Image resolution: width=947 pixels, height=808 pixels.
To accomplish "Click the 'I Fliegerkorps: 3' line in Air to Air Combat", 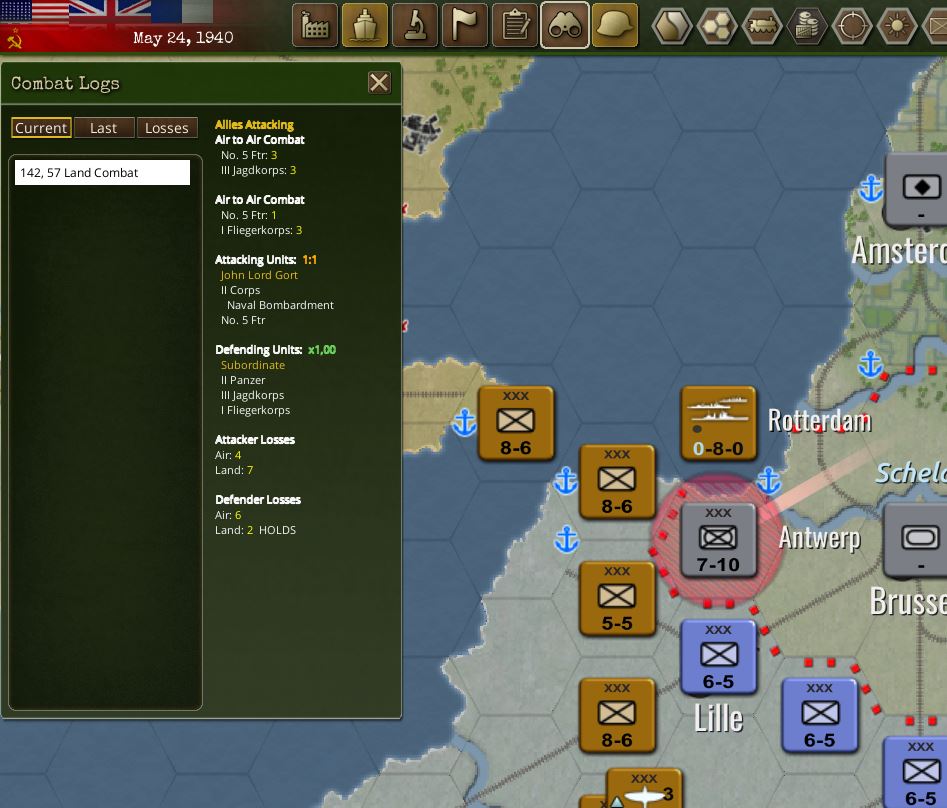I will [x=262, y=230].
